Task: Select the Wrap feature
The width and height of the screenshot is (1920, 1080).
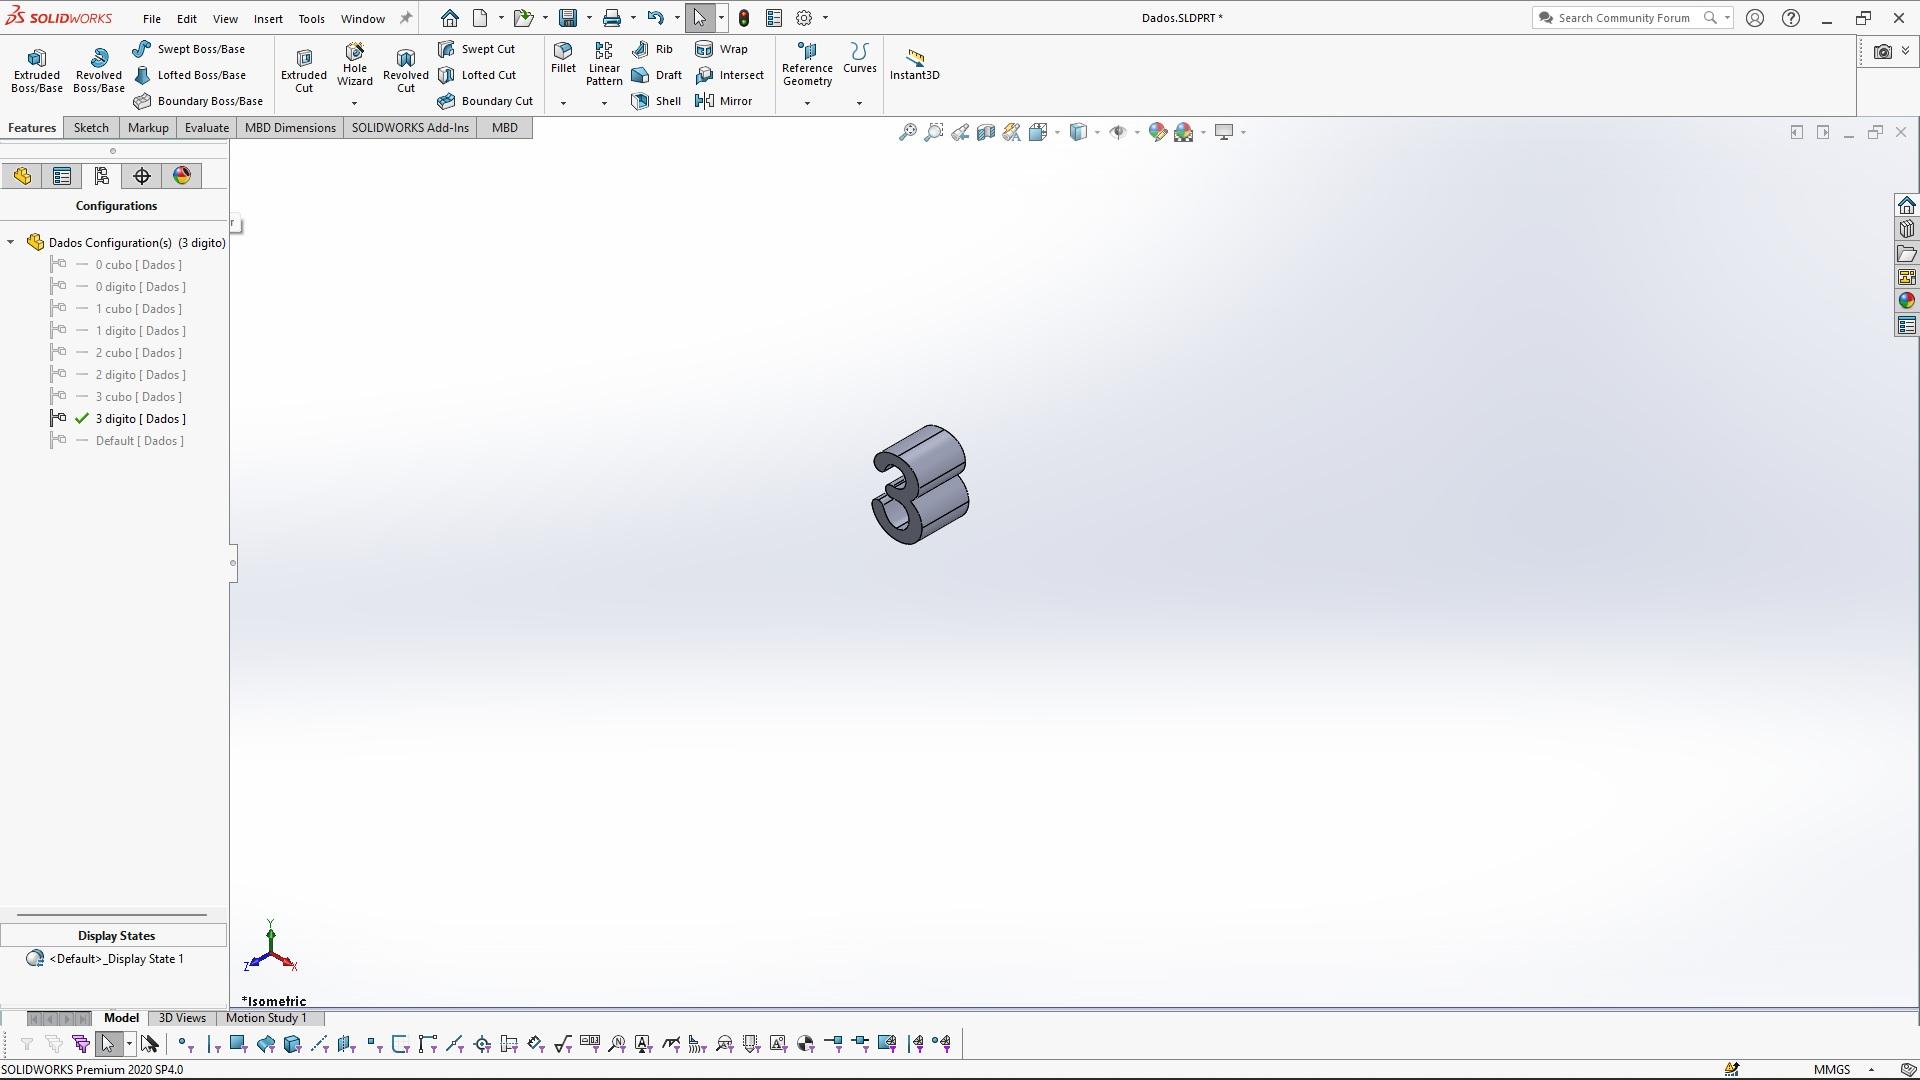Action: tap(721, 49)
